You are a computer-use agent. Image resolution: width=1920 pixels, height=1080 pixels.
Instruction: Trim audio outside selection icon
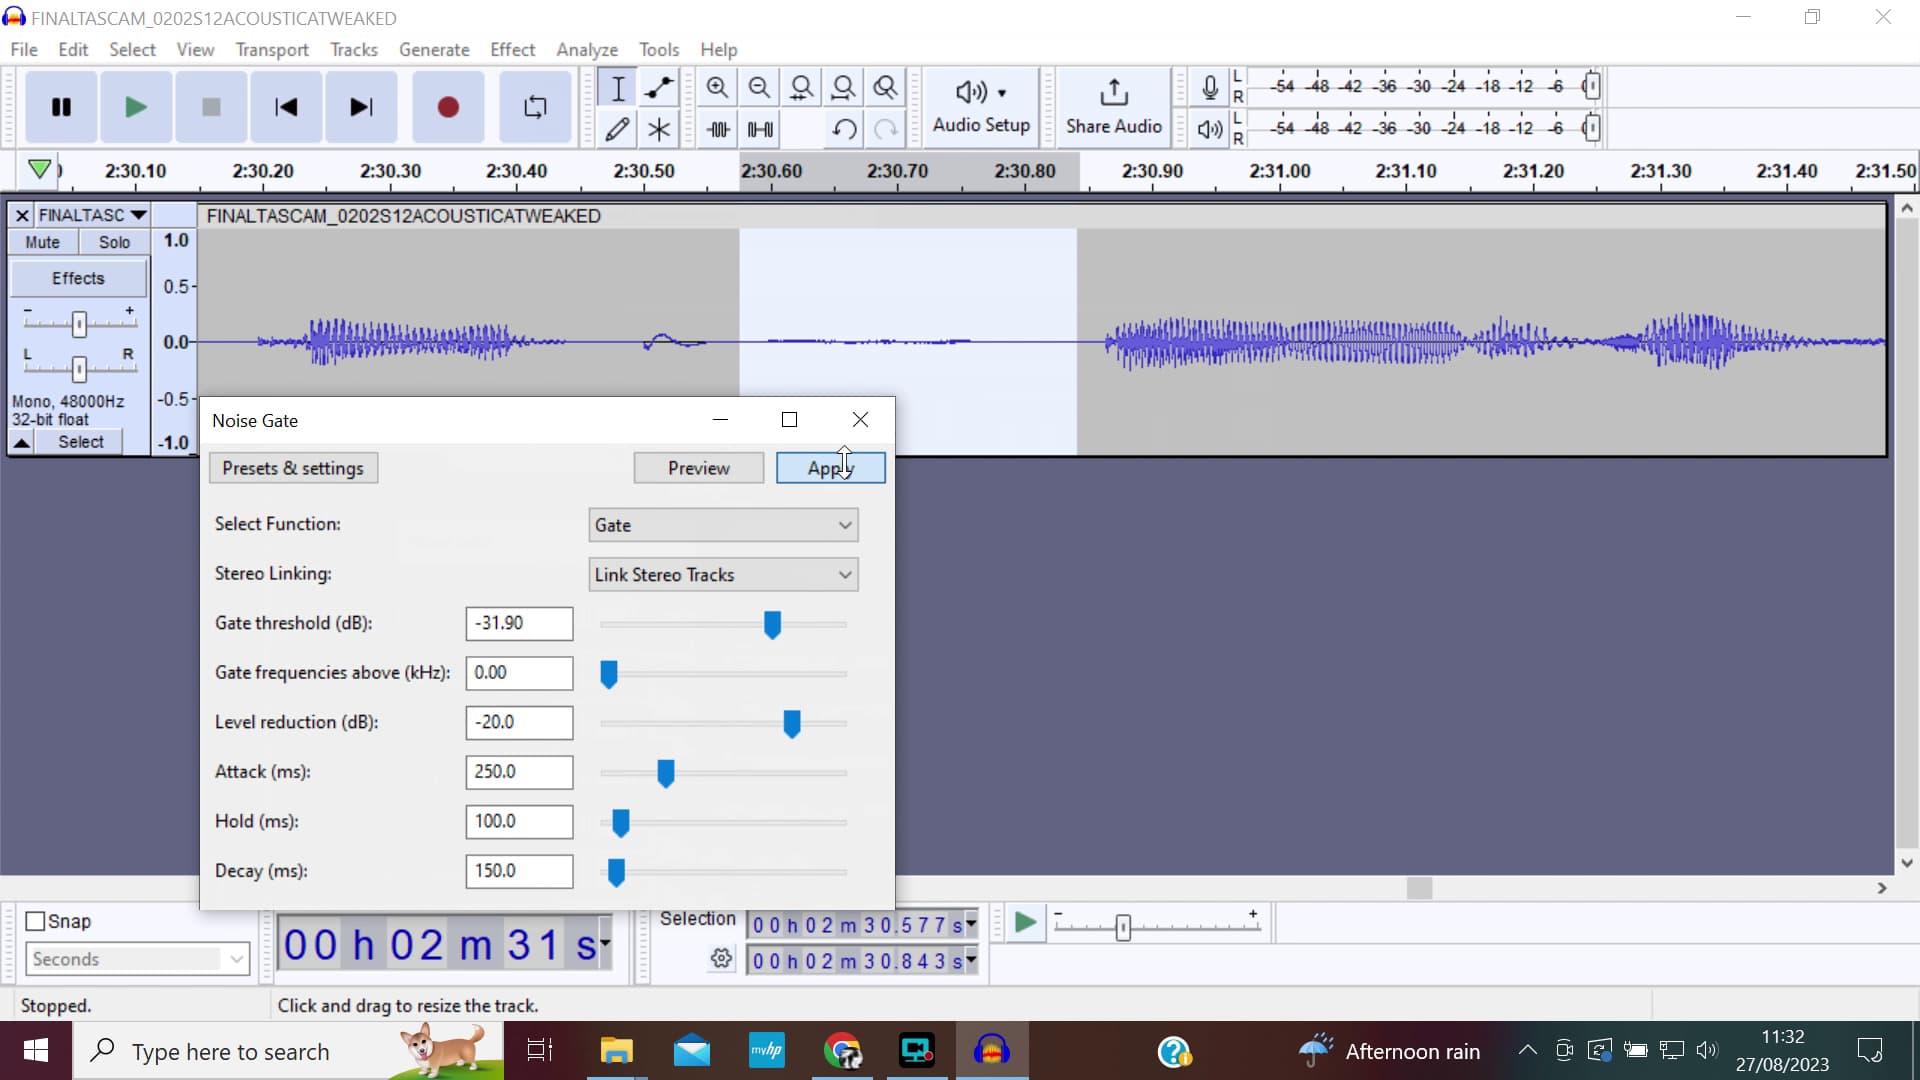718,129
